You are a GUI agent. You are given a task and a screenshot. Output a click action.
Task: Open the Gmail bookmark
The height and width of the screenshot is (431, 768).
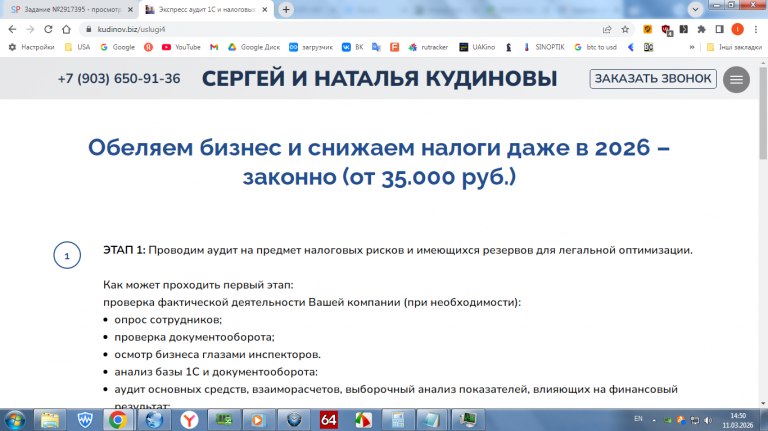click(x=214, y=47)
